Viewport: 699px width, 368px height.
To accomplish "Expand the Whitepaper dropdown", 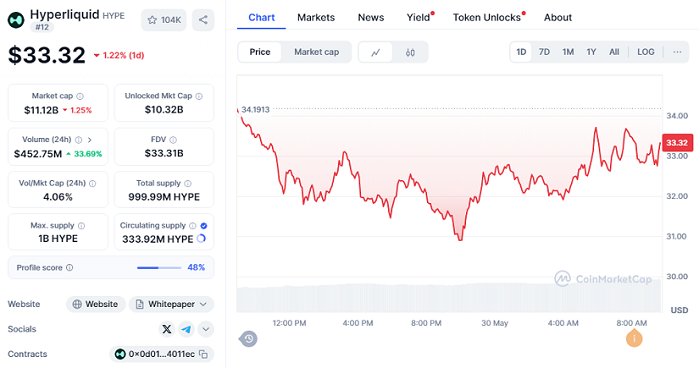I will [172, 304].
